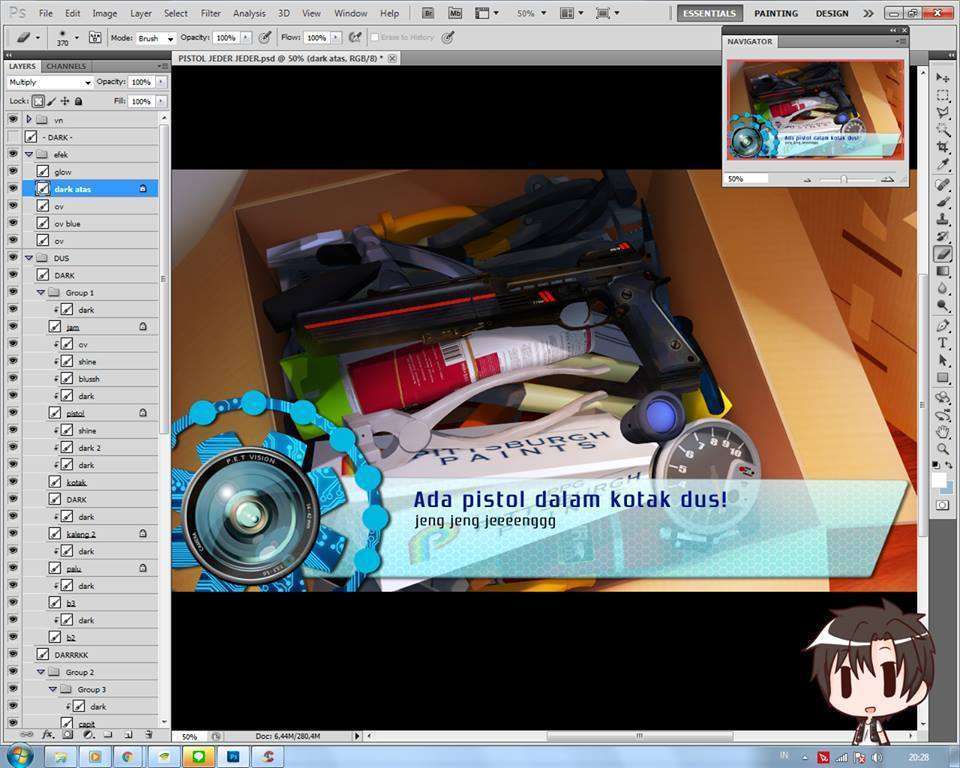Image resolution: width=960 pixels, height=768 pixels.
Task: Switch to the Painting workspace
Action: [x=776, y=13]
